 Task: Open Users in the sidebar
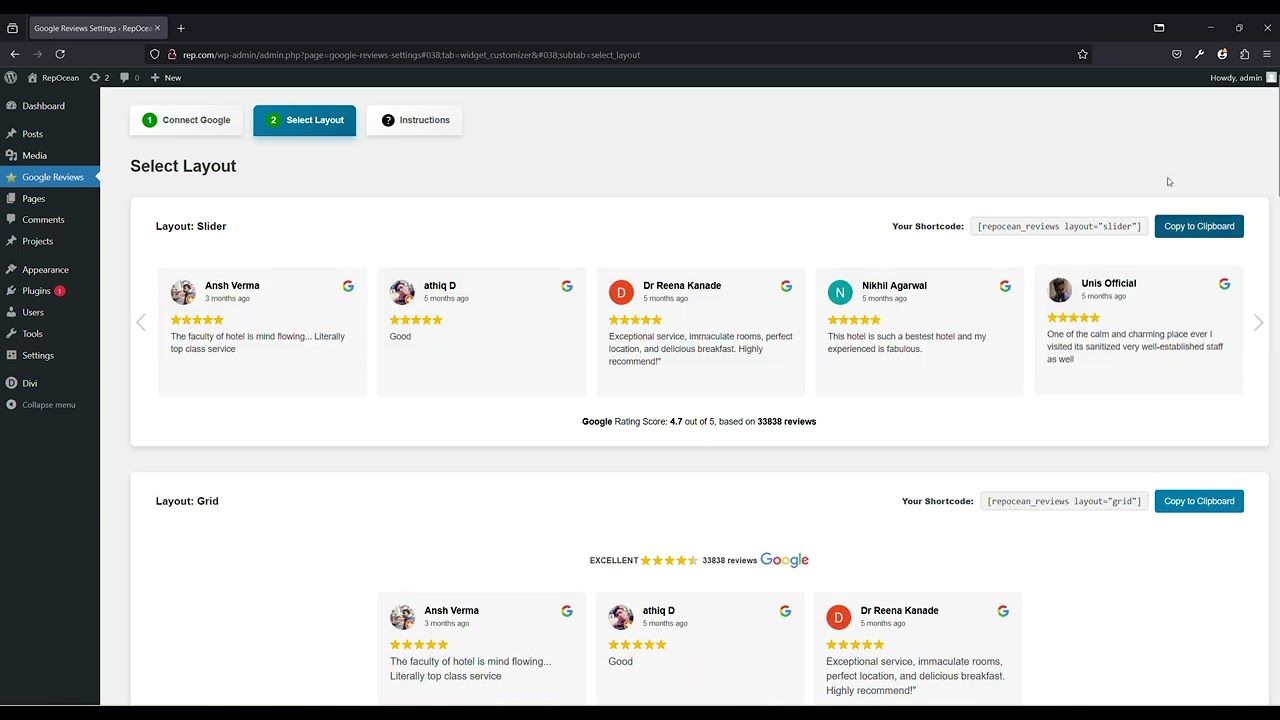[33, 312]
